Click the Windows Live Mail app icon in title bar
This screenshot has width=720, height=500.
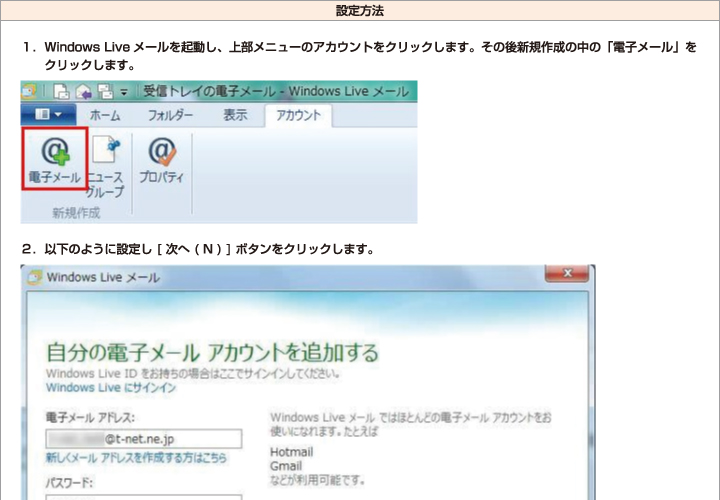pos(28,91)
